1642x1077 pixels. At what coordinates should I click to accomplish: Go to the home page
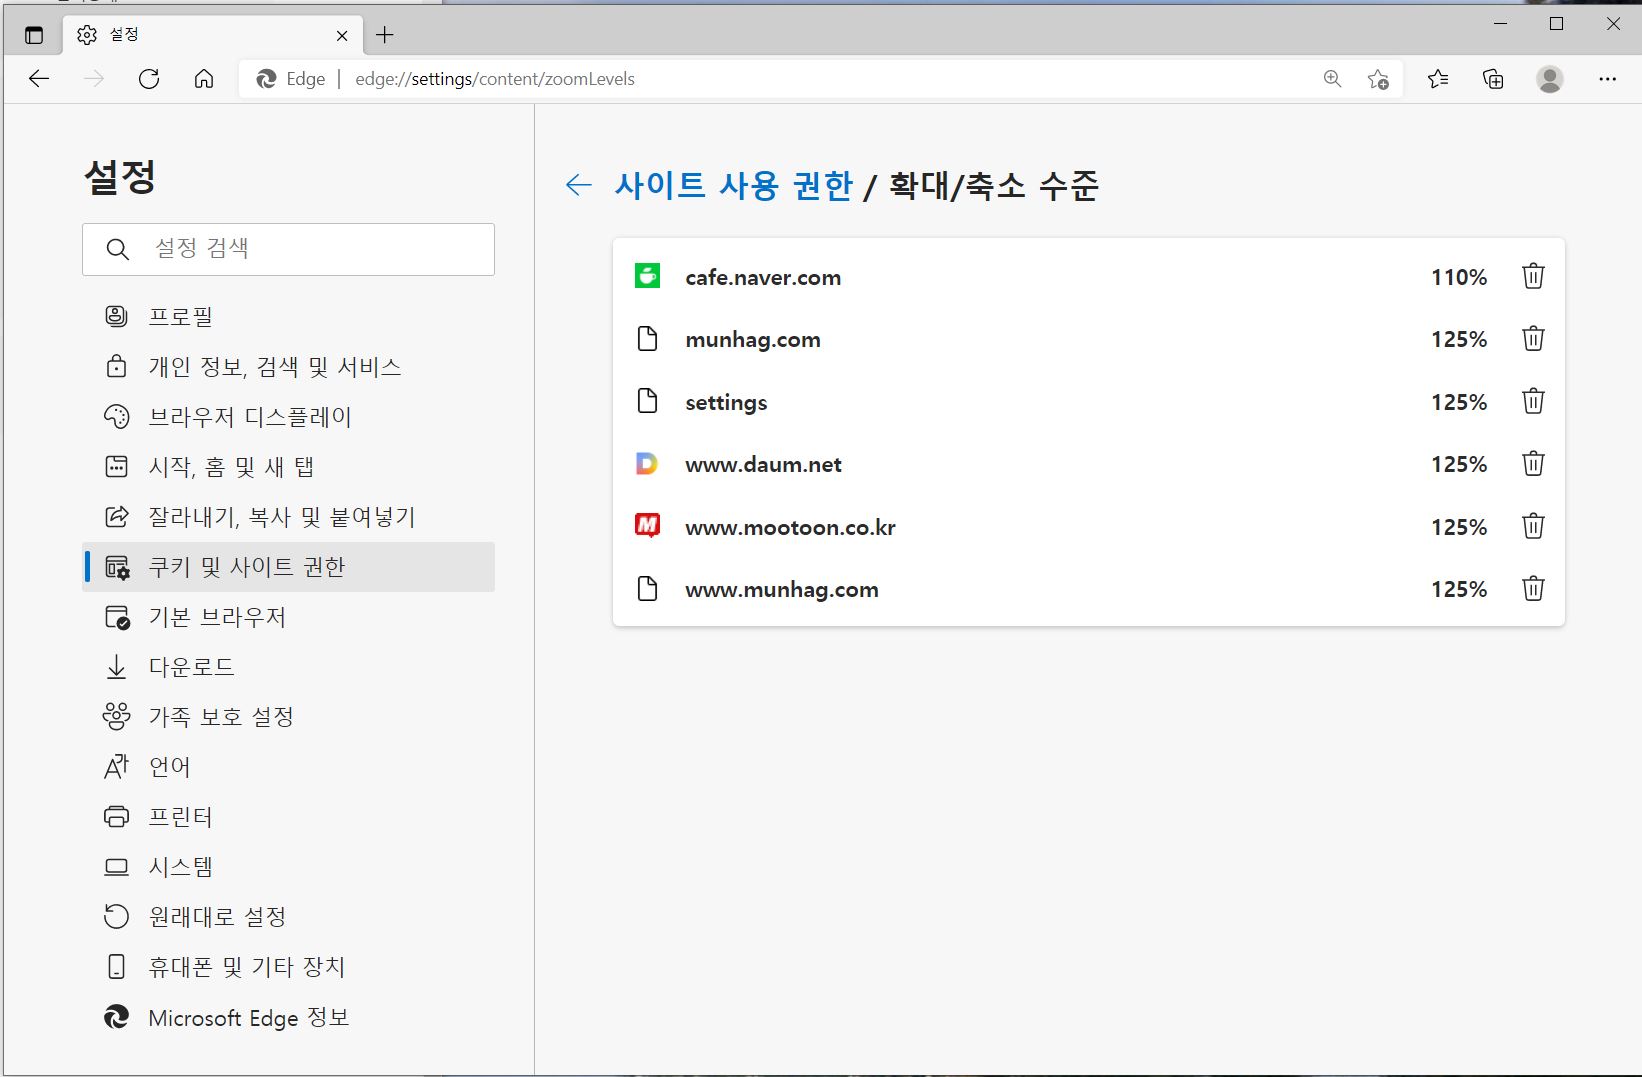coord(204,79)
